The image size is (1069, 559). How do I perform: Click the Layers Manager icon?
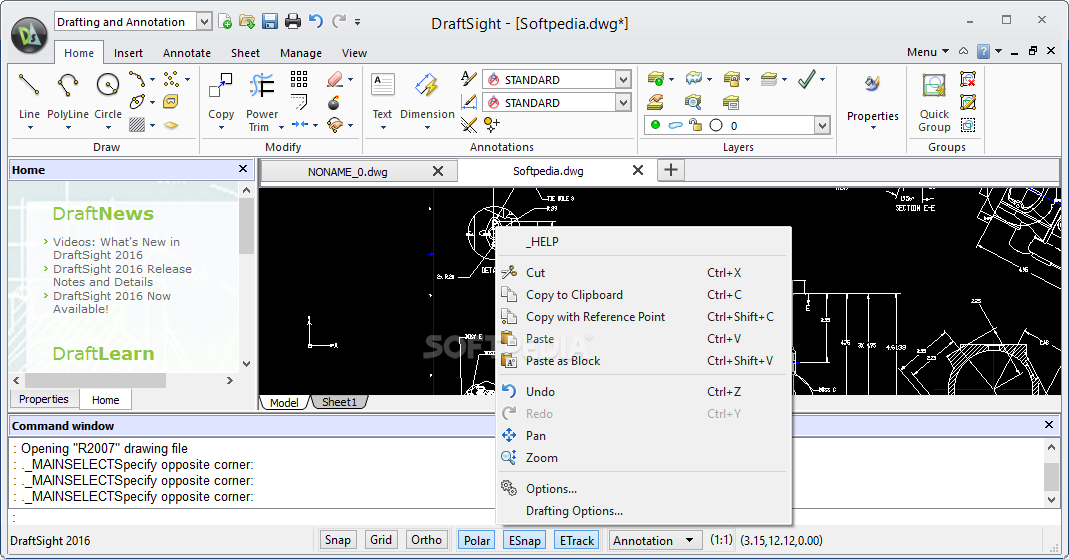click(655, 79)
